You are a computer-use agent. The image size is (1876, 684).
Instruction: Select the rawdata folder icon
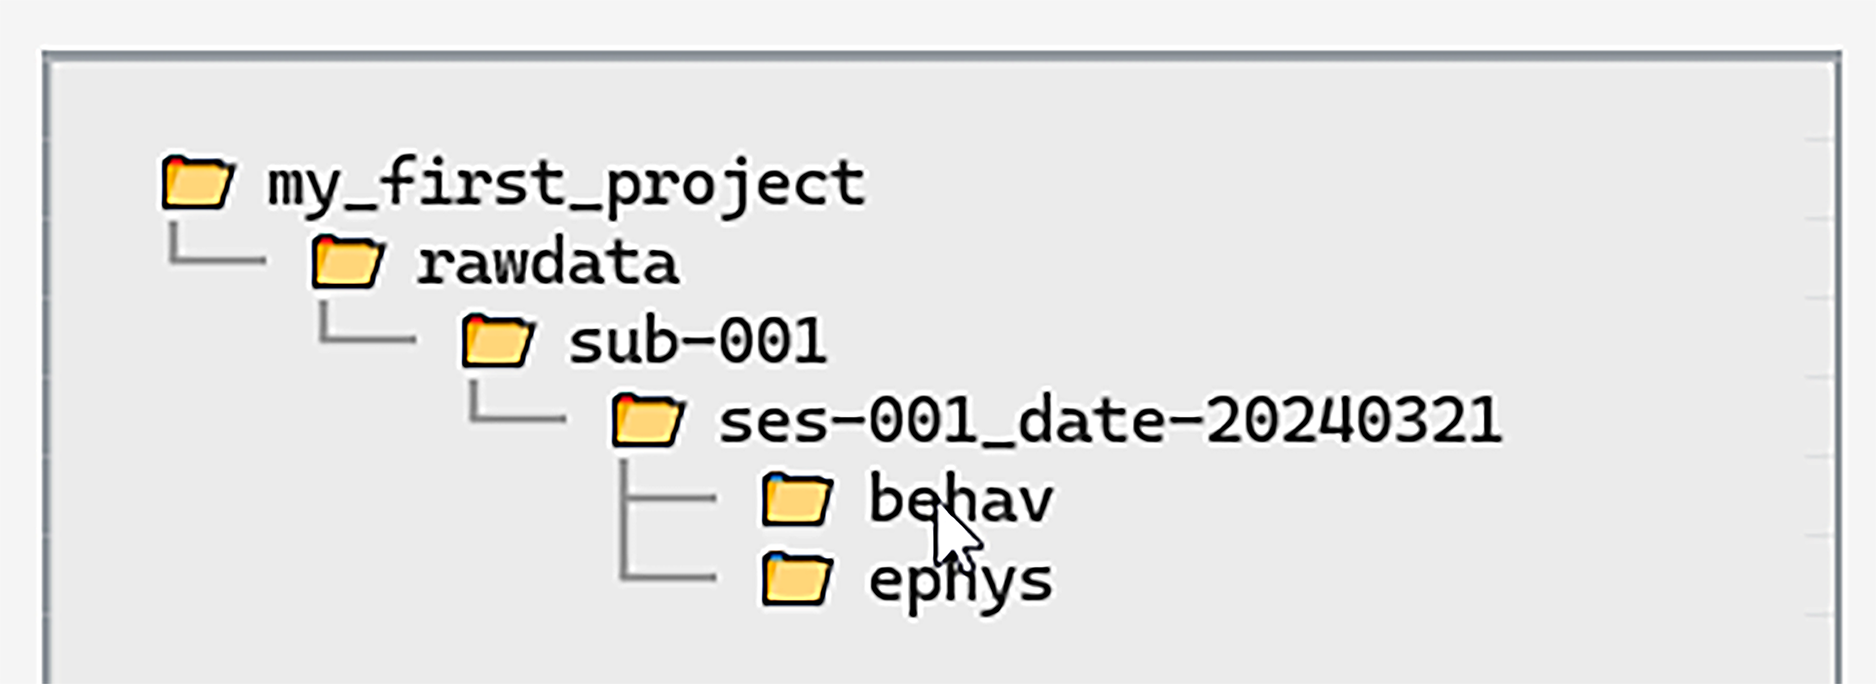(x=347, y=262)
